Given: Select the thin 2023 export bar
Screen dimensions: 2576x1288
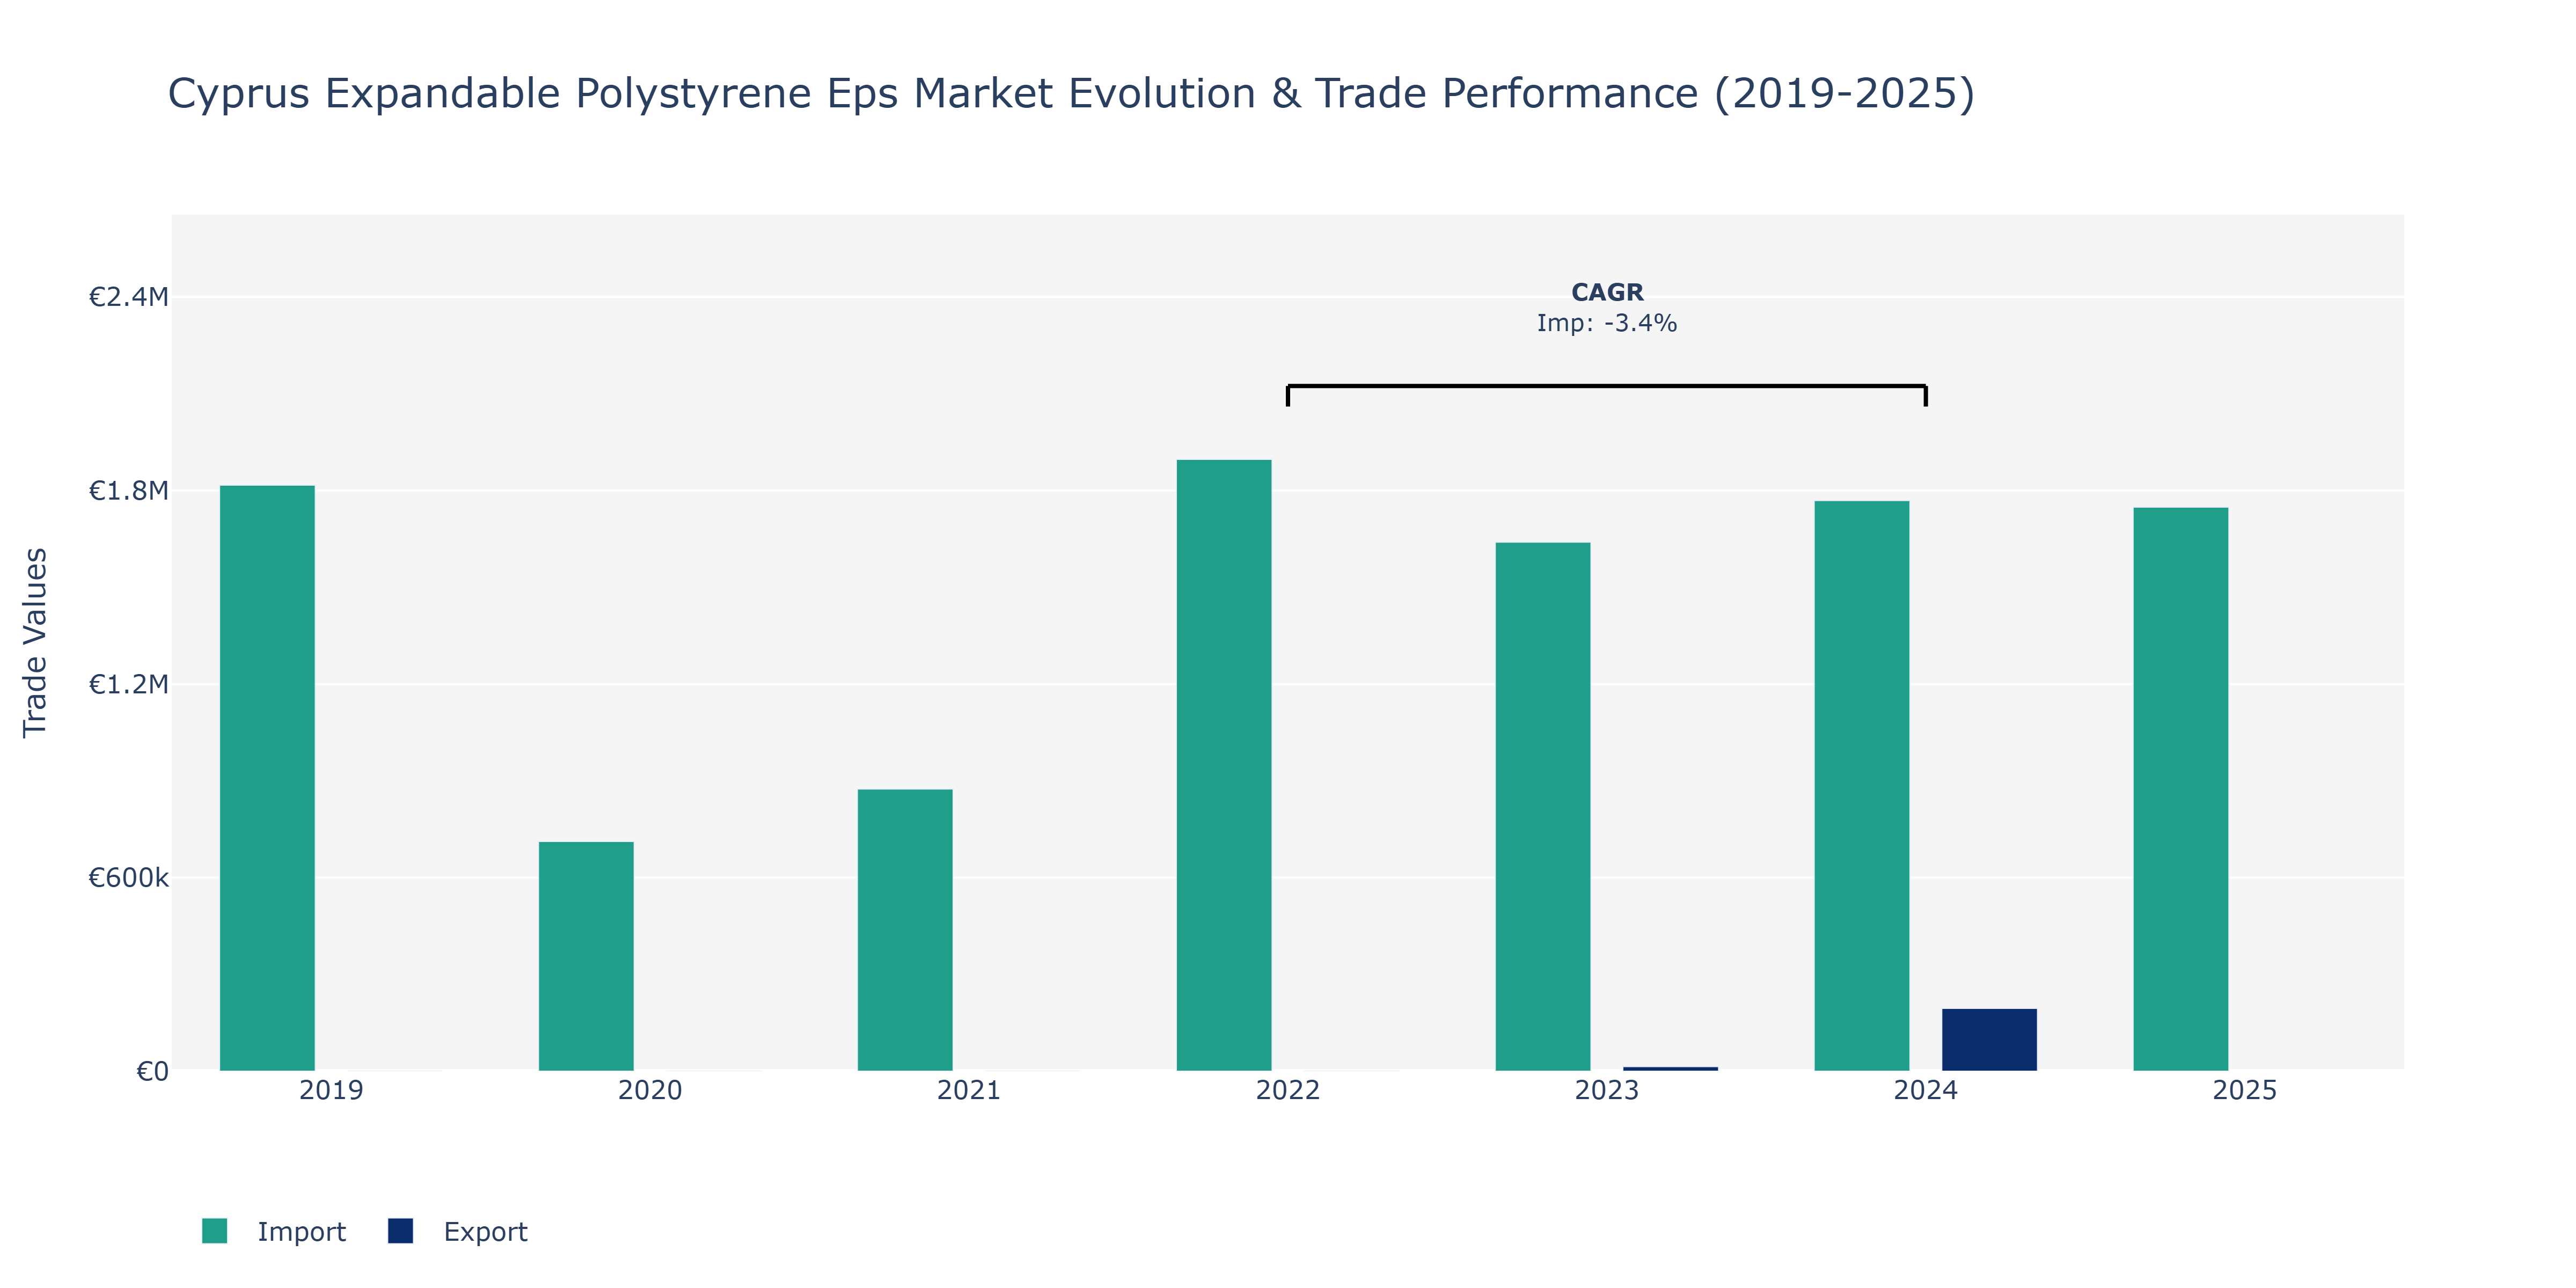Looking at the screenshot, I should click(x=1670, y=1069).
